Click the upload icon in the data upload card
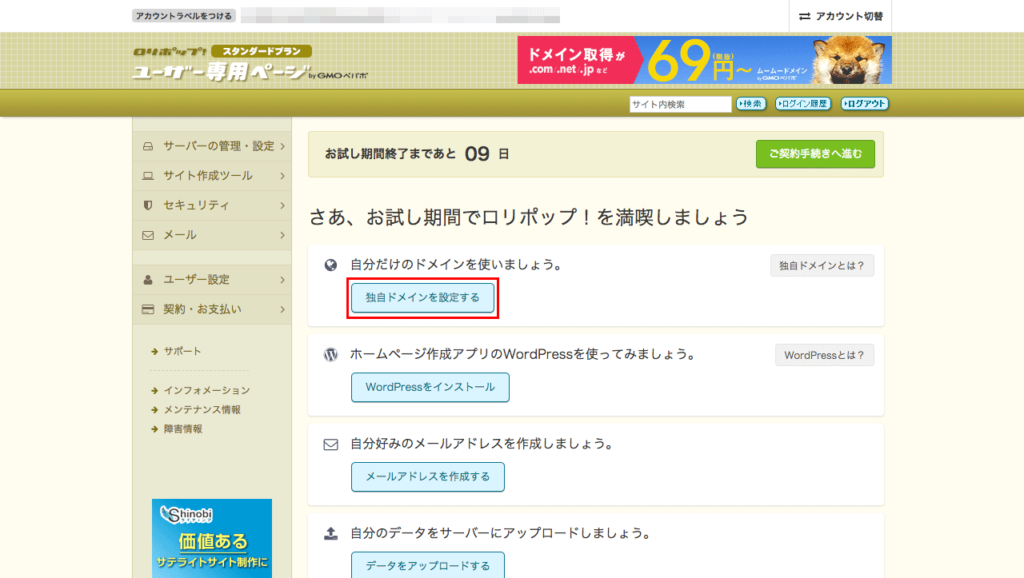 (x=330, y=534)
